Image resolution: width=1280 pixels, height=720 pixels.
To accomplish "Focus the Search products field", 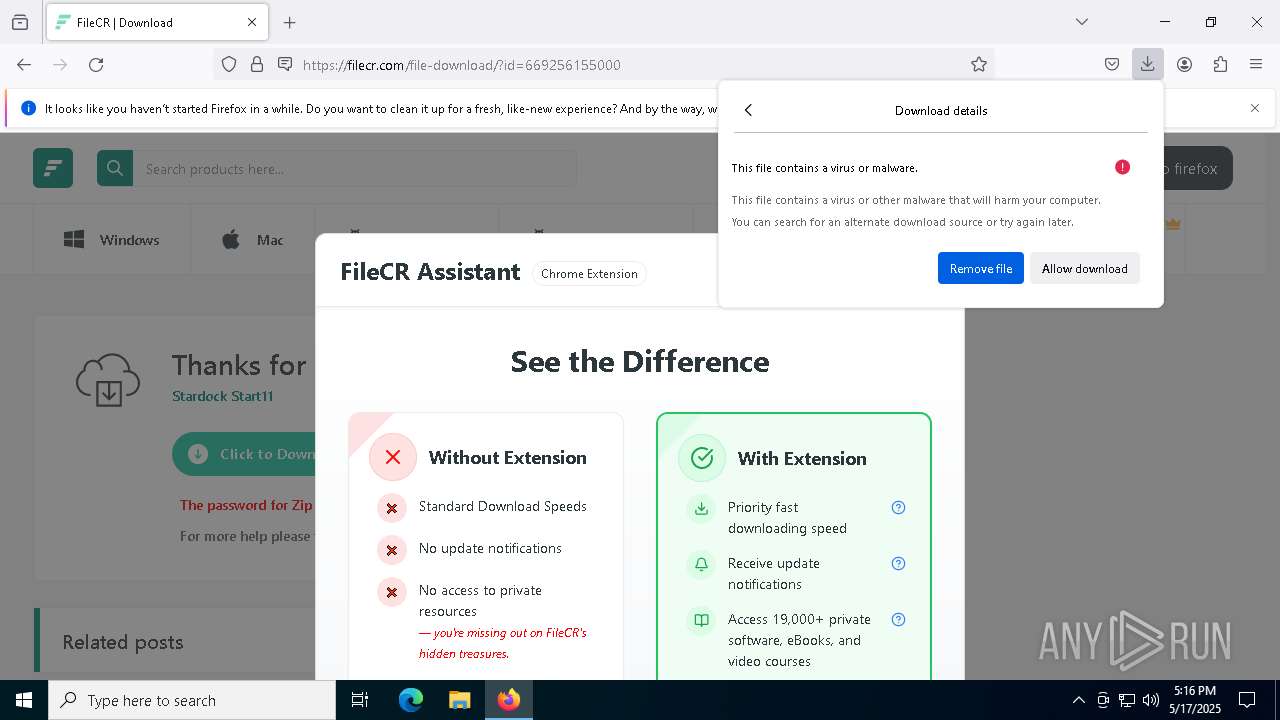I will 355,168.
